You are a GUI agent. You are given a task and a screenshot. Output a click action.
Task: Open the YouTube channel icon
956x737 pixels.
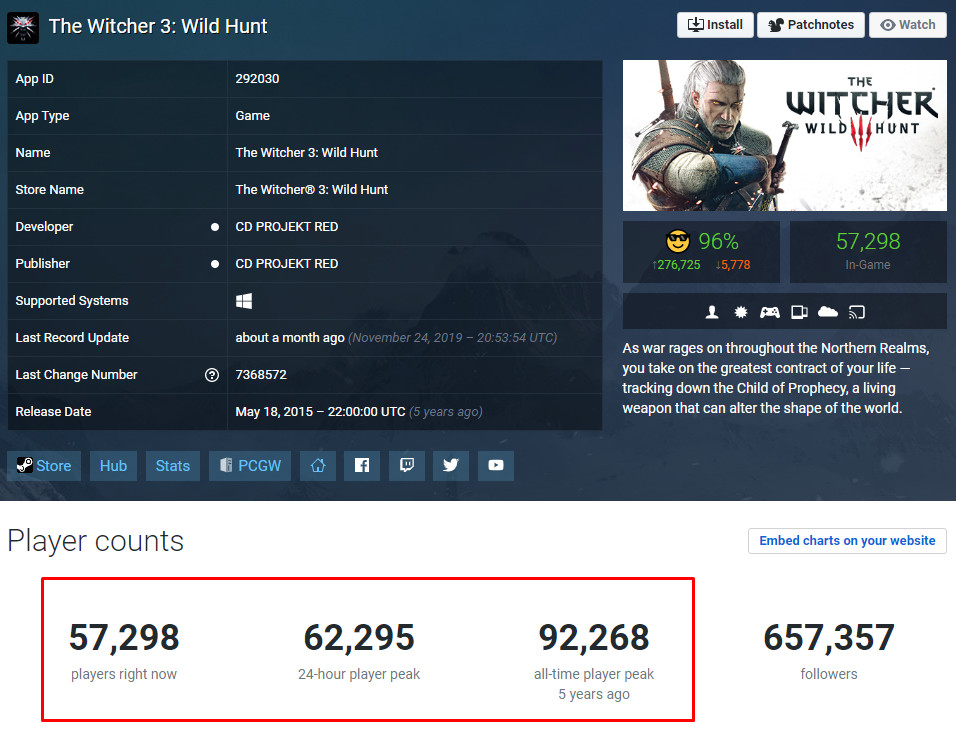point(496,466)
